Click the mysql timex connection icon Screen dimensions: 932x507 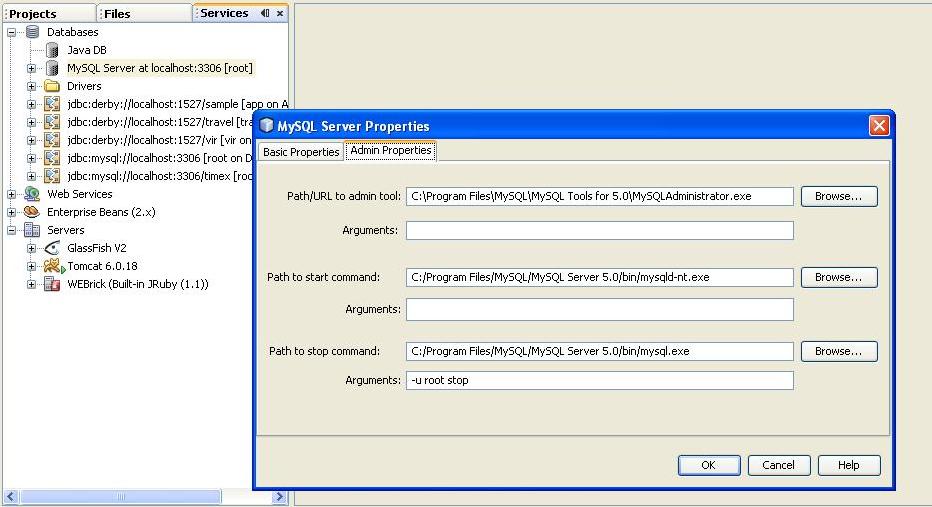[52, 176]
